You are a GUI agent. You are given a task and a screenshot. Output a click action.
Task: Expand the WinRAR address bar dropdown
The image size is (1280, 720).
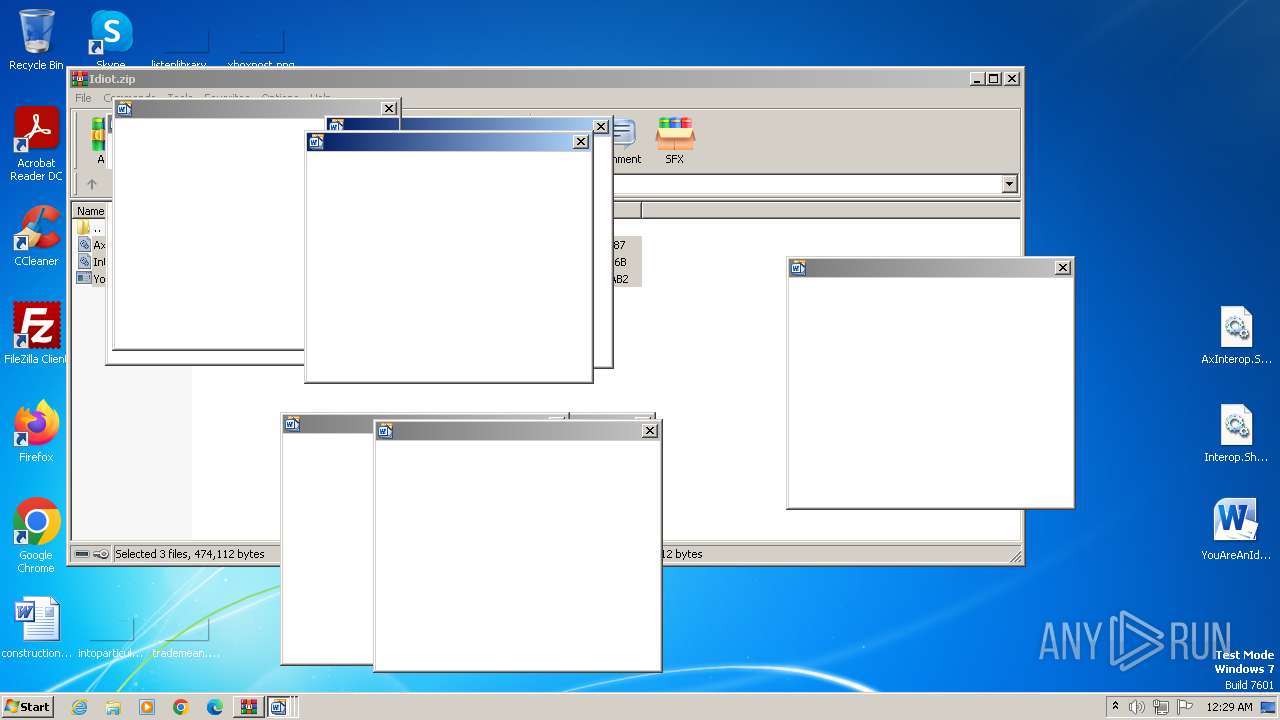1009,184
